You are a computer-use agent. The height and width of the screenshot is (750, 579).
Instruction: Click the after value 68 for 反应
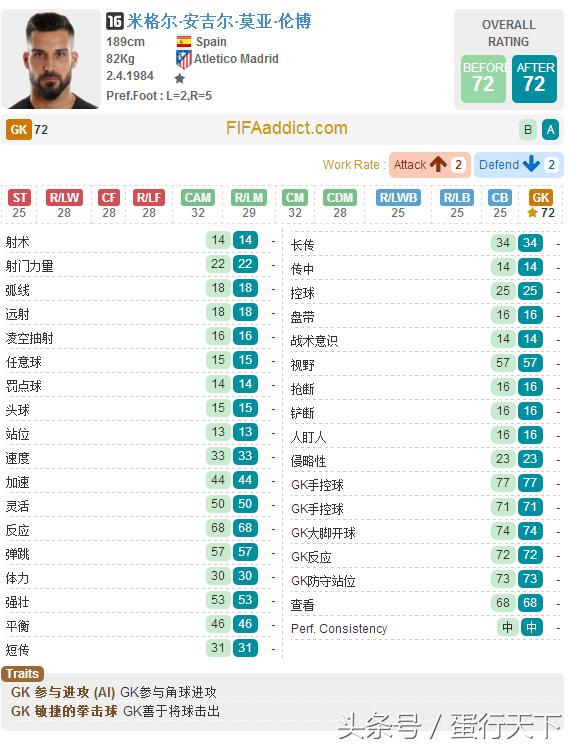coord(245,528)
